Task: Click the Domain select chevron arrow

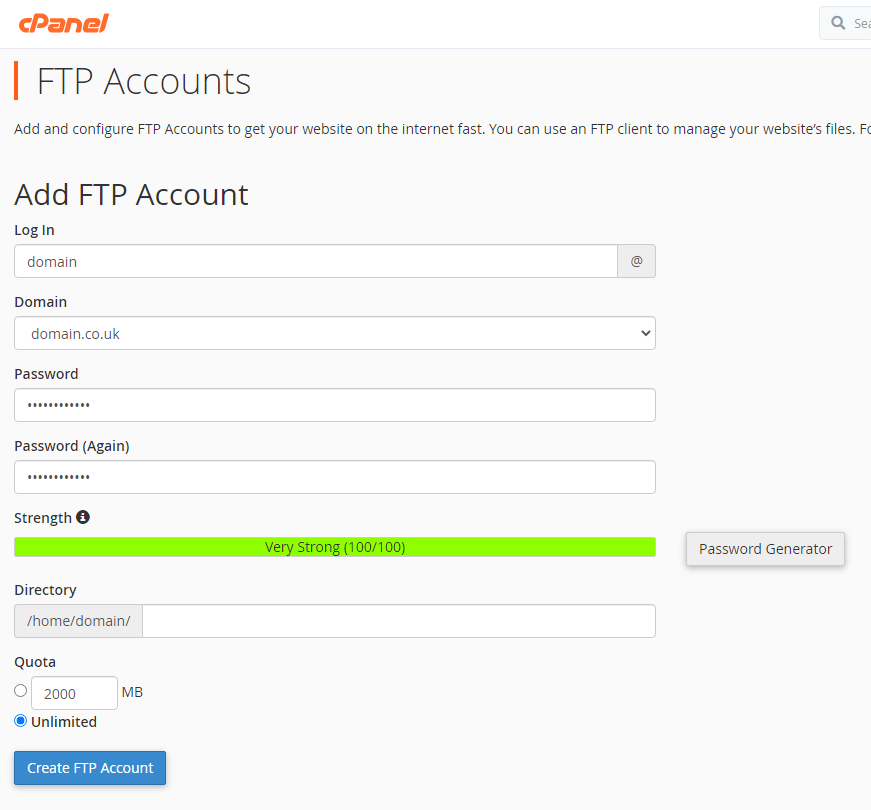Action: (644, 333)
